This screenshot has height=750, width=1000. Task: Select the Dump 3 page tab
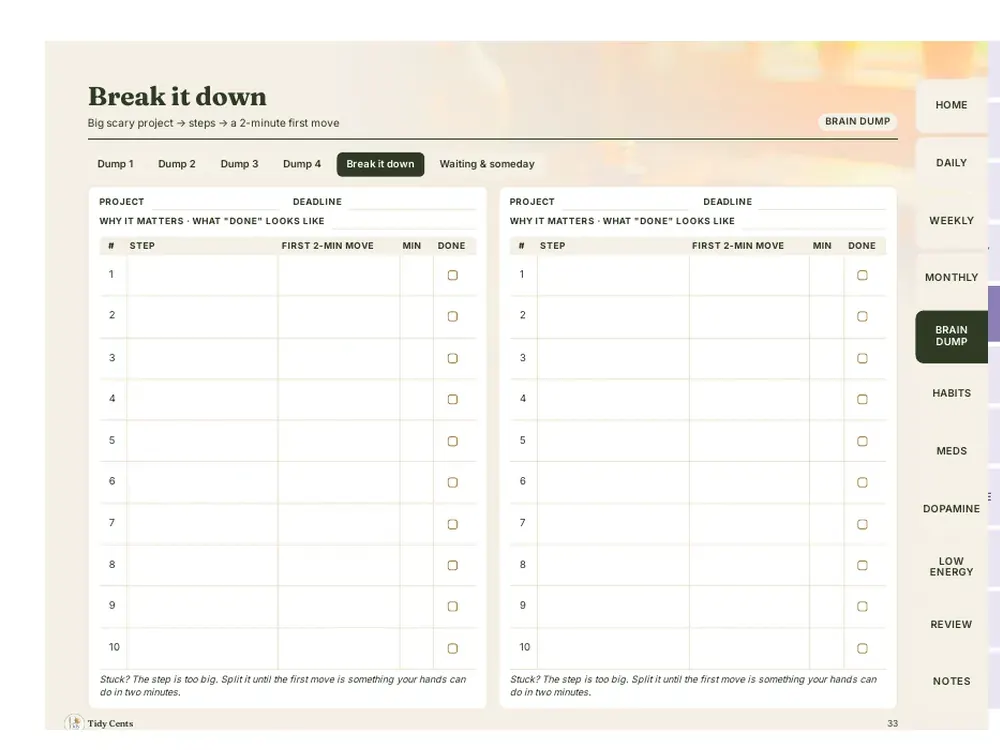(239, 164)
